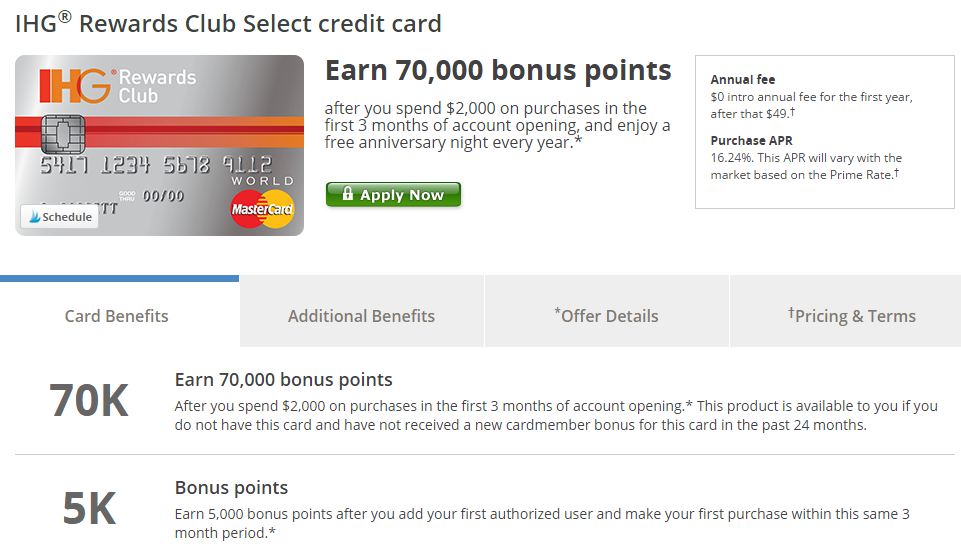Click the 'Bonus points' heading beside 5K
The height and width of the screenshot is (555, 961).
point(231,488)
